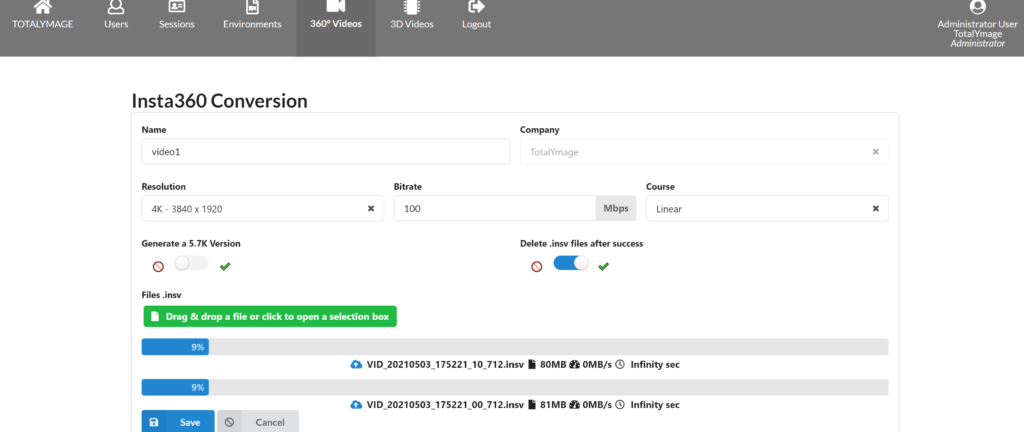The width and height of the screenshot is (1024, 432).
Task: Open the Company dropdown showing TotalYmage
Action: (x=704, y=151)
